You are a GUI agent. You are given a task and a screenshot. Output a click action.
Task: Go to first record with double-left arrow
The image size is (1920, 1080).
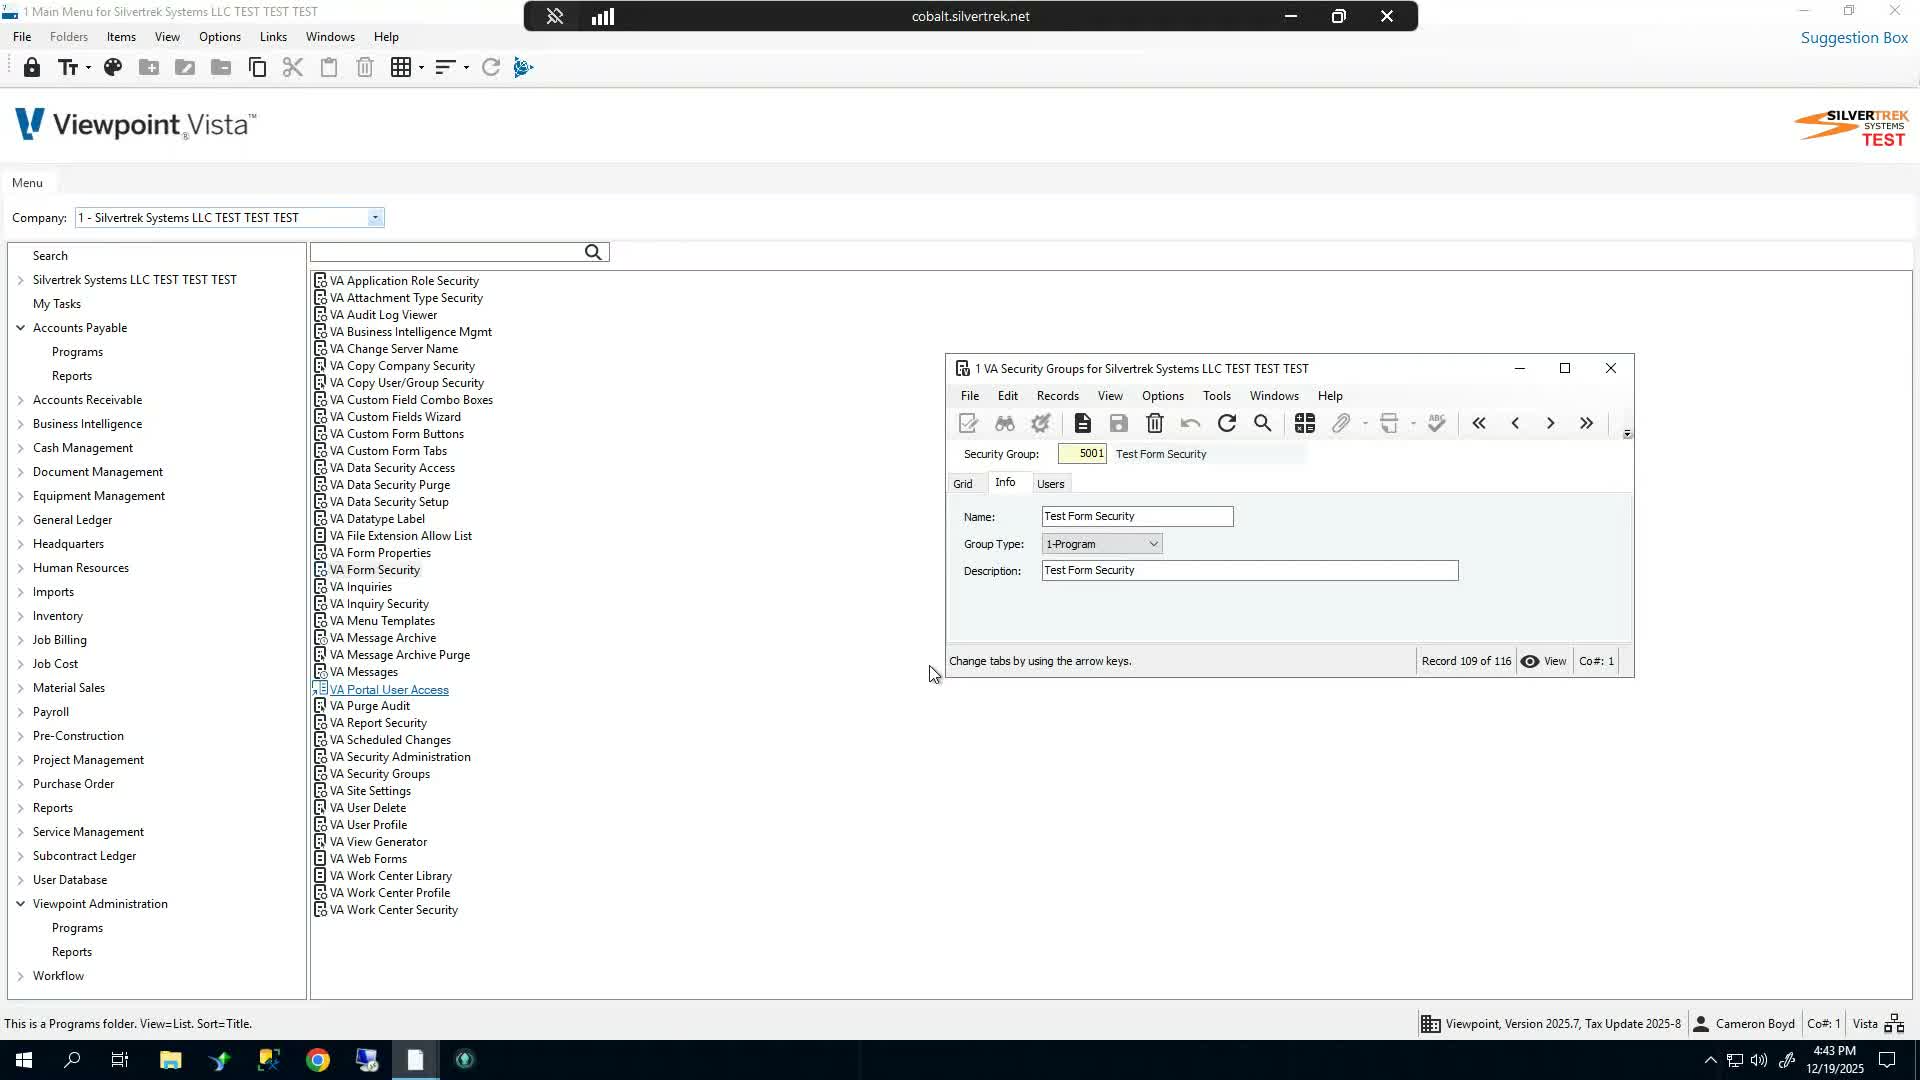click(1479, 424)
